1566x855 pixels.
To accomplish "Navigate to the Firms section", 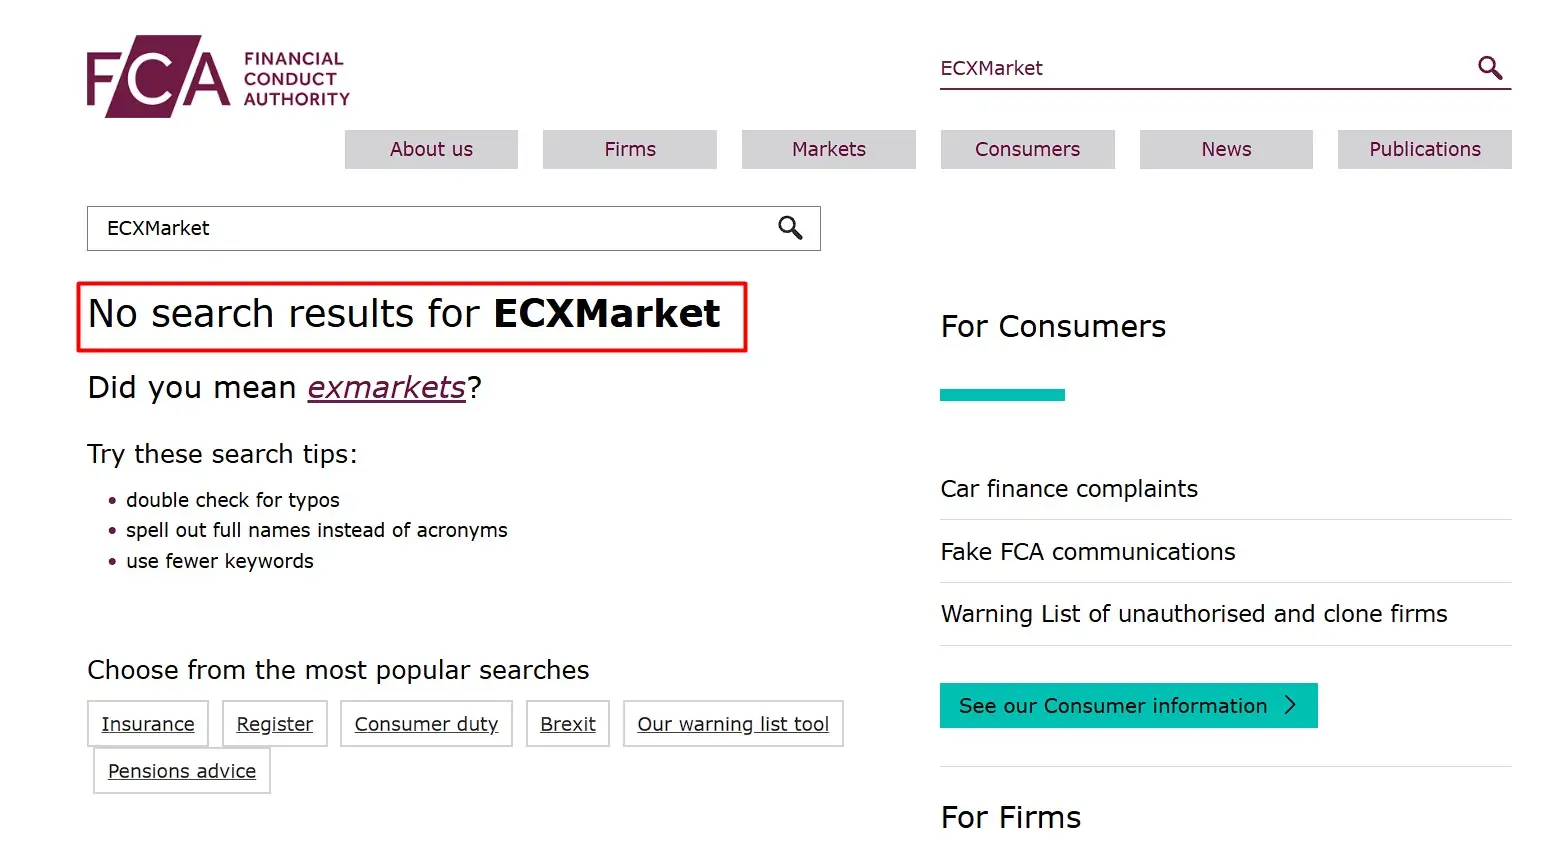I will [629, 149].
